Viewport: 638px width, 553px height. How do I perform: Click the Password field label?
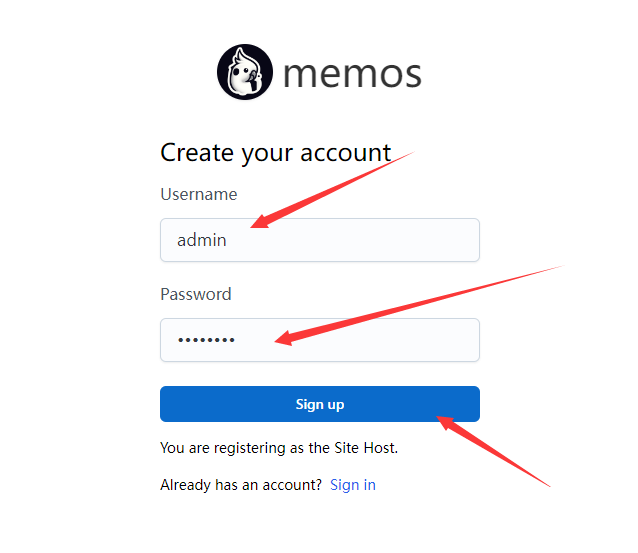tap(196, 294)
